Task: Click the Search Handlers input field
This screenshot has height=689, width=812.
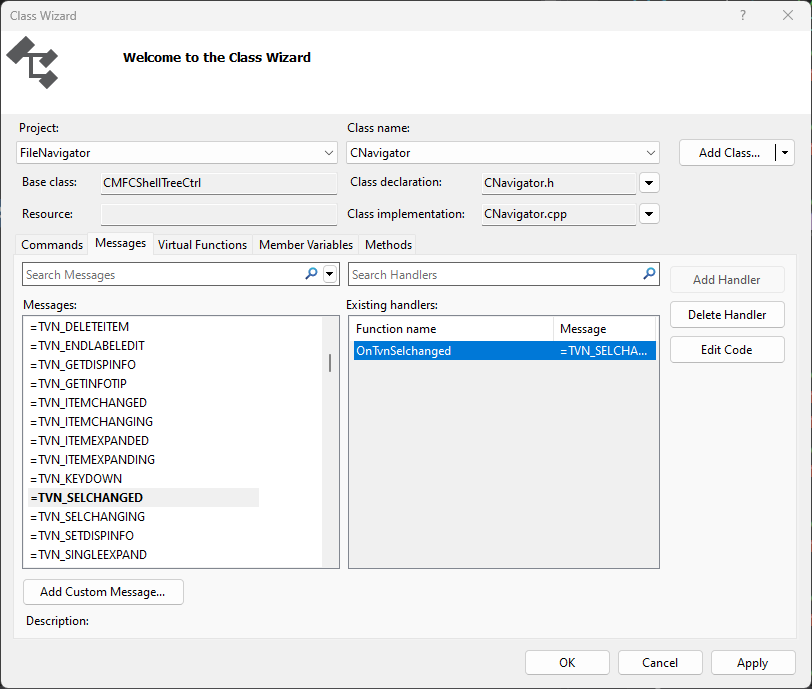Action: pos(495,274)
